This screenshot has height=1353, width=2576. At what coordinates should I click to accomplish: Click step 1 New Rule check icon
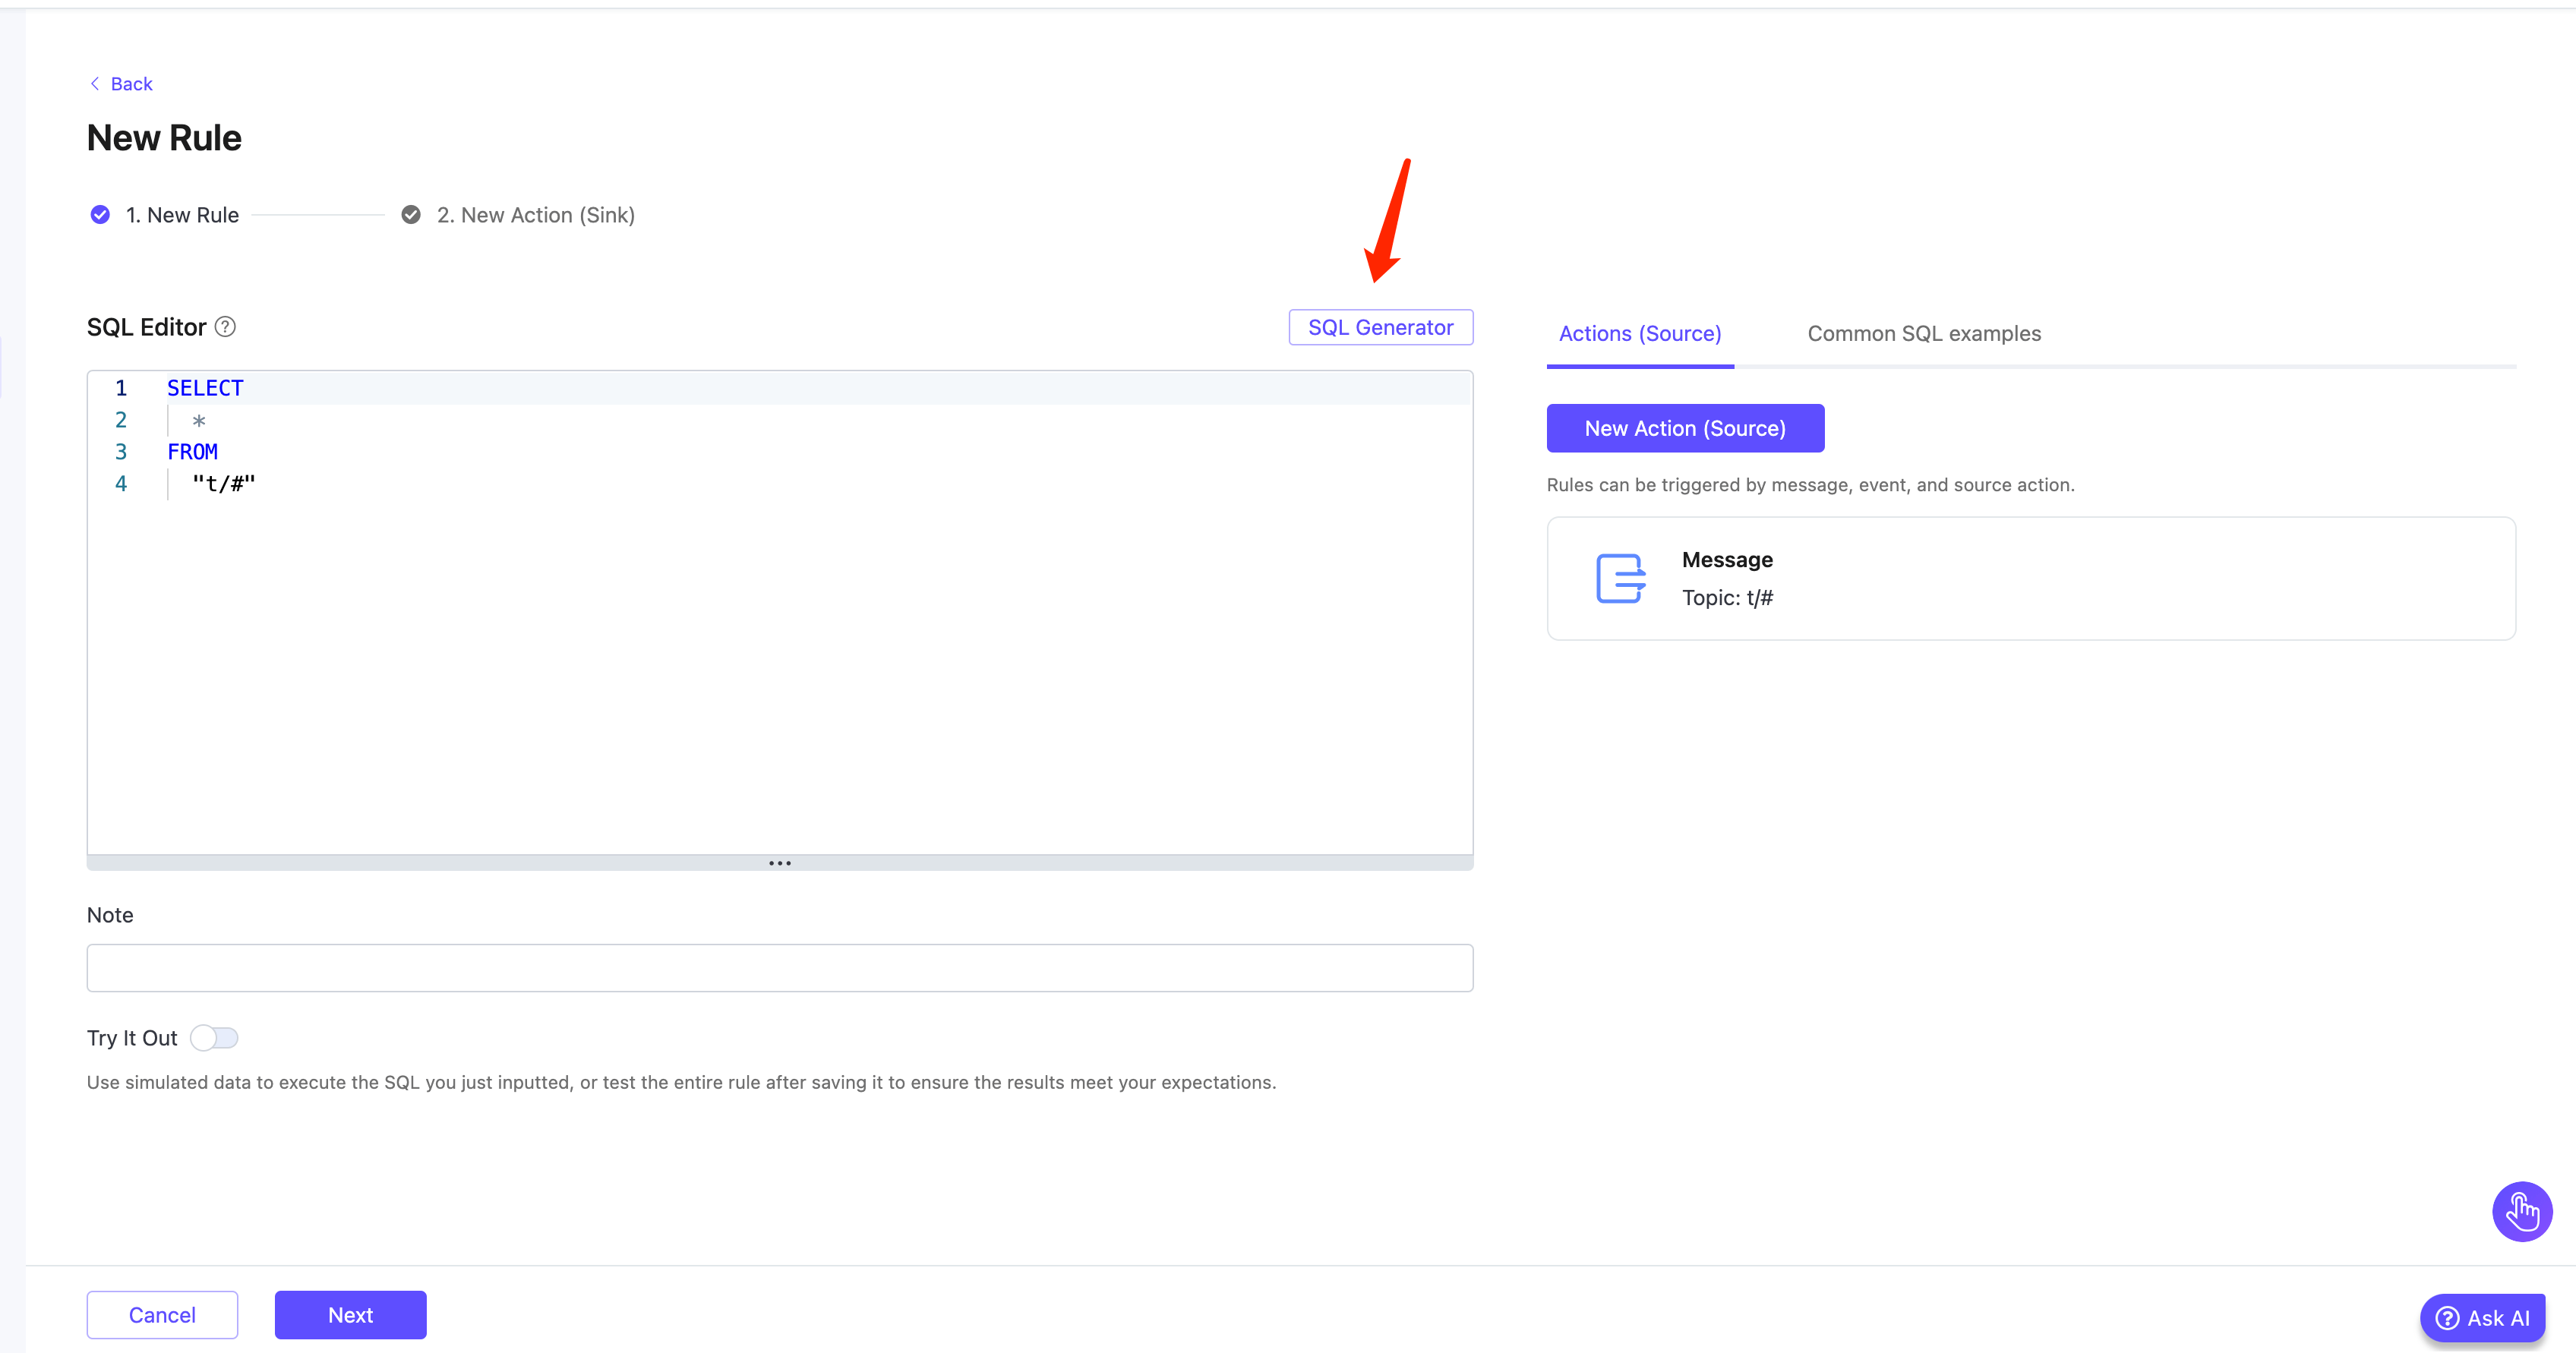pyautogui.click(x=100, y=215)
